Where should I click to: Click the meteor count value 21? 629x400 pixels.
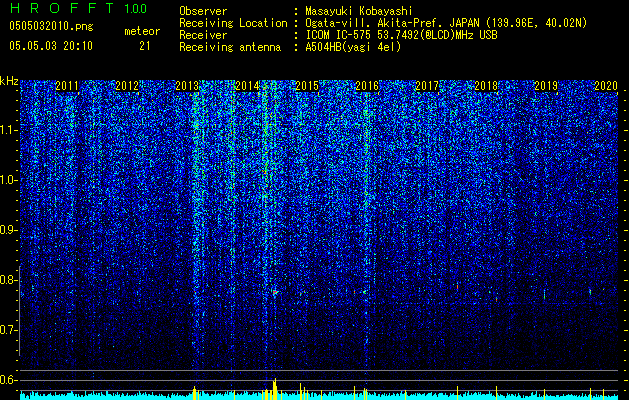click(x=144, y=46)
